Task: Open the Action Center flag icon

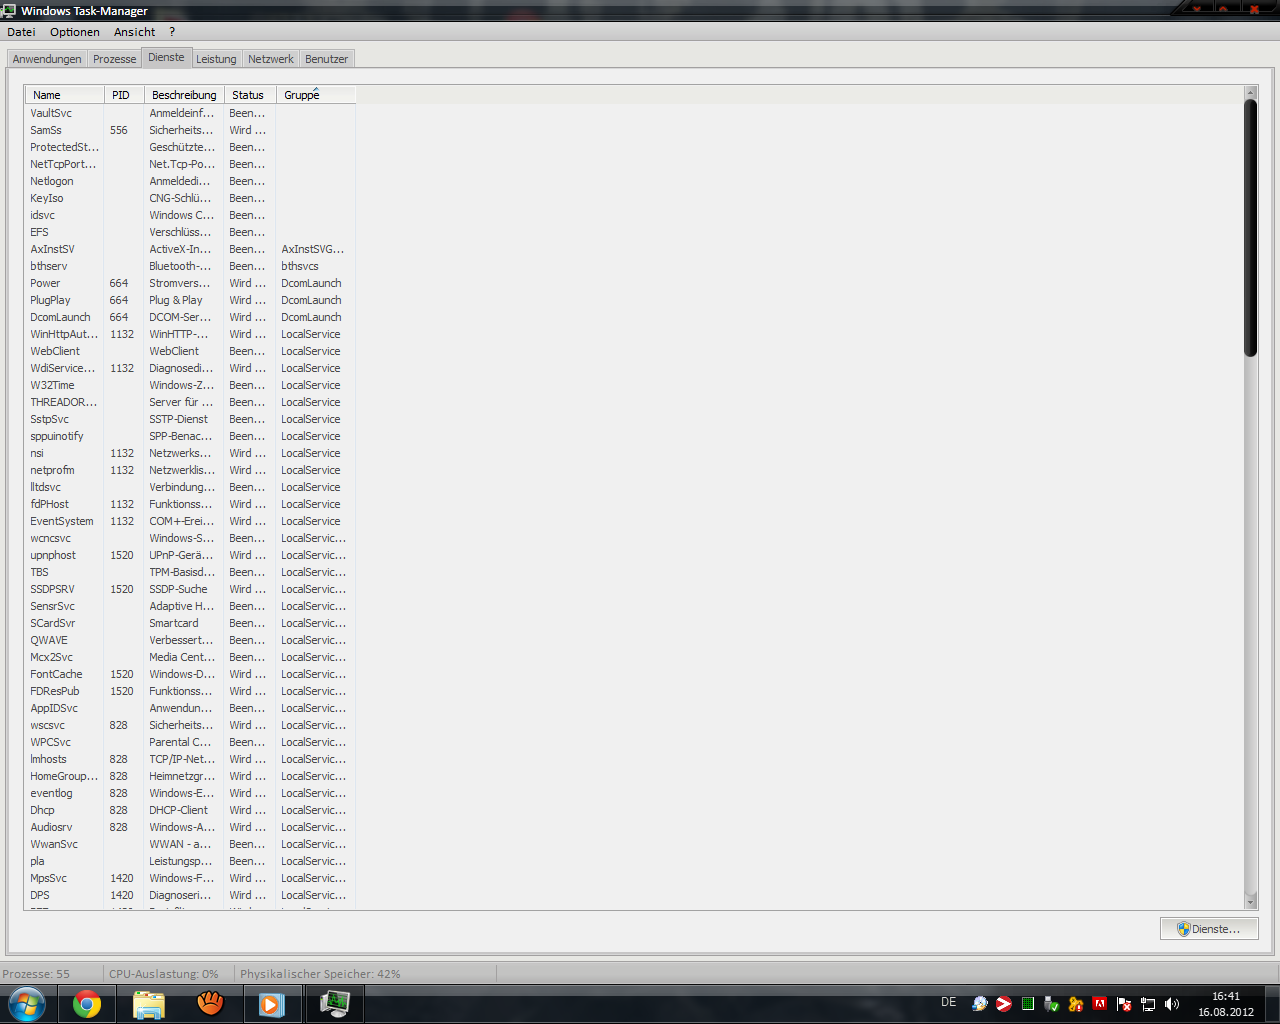Action: [1124, 1003]
